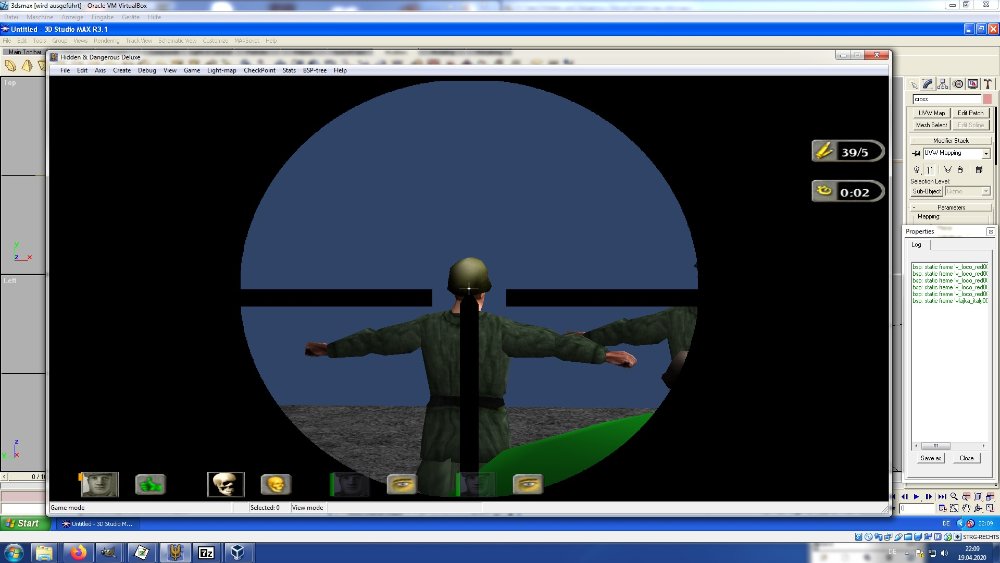Click the ammo counter showing 39/5
This screenshot has height=563, width=1000.
click(x=848, y=151)
